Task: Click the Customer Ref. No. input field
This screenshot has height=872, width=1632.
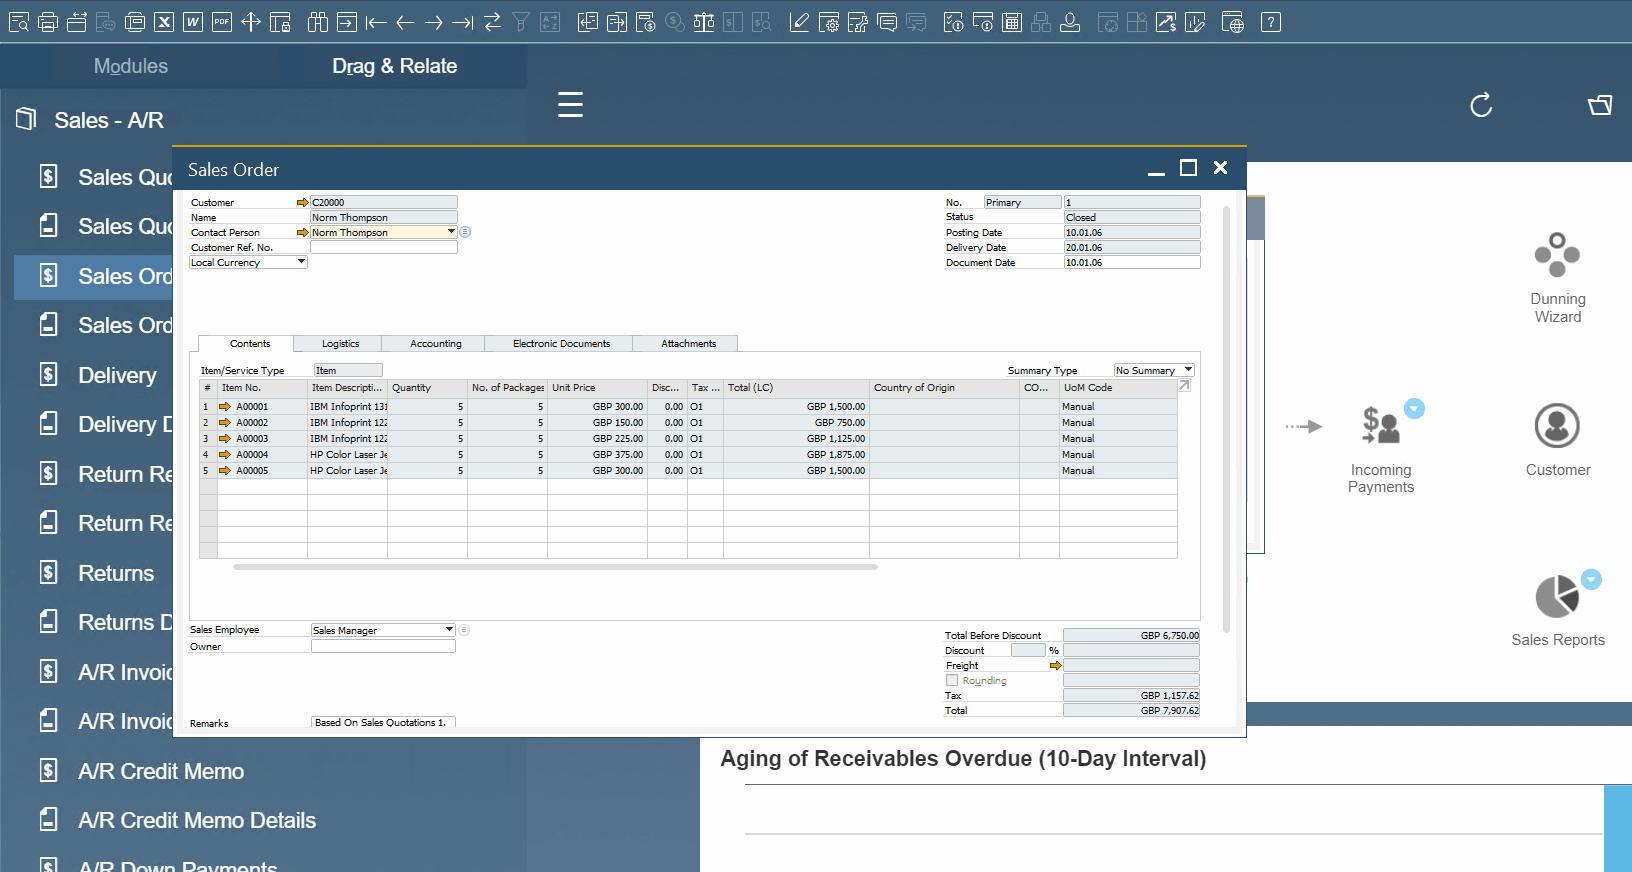Action: coord(383,247)
